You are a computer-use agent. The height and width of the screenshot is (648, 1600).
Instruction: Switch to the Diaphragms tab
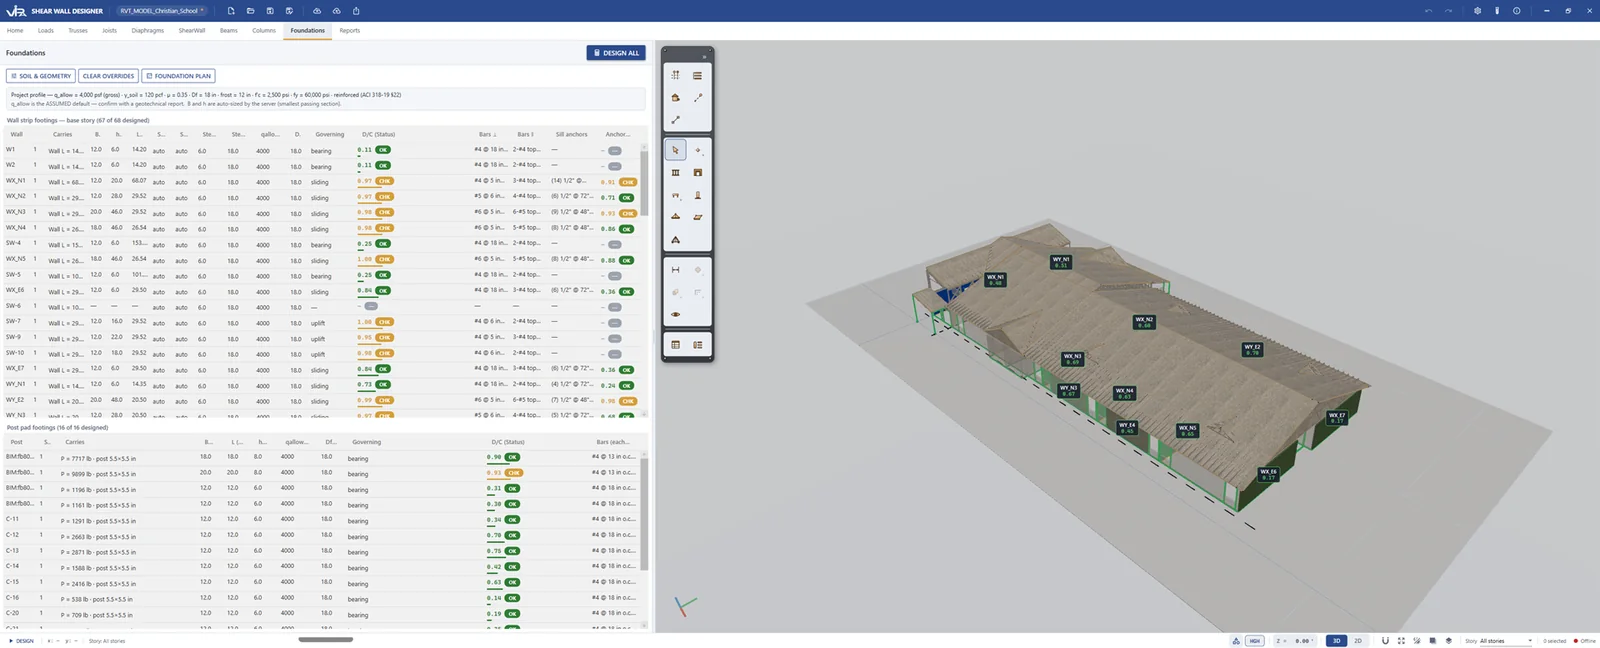[x=148, y=30]
